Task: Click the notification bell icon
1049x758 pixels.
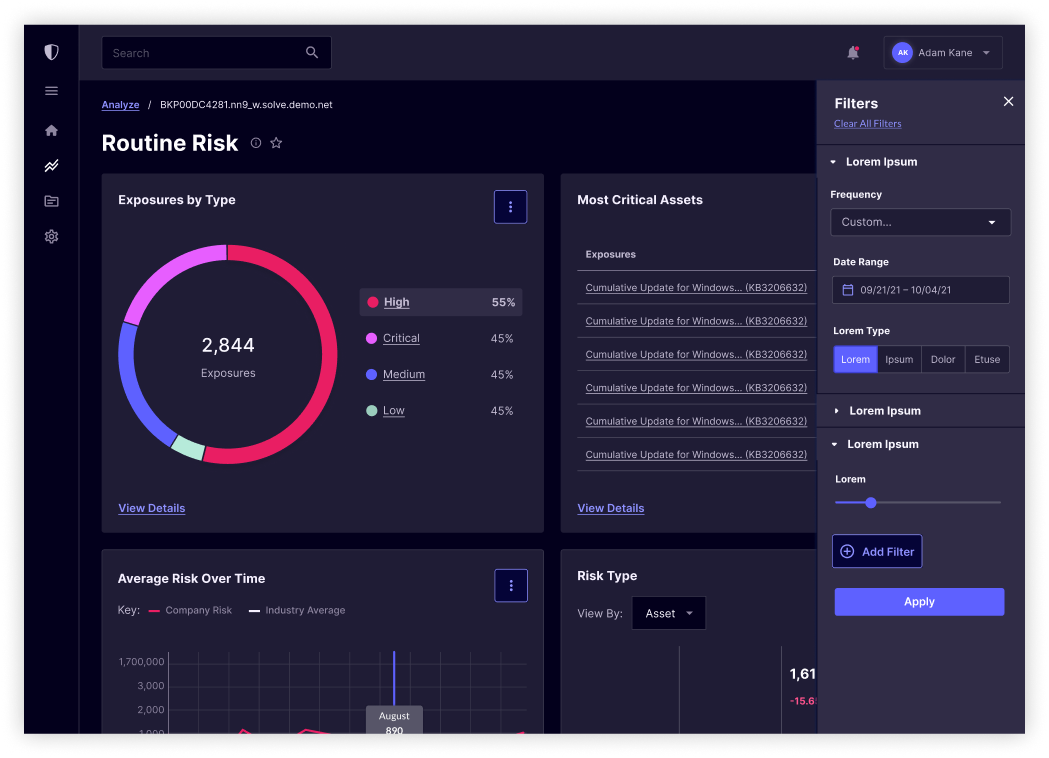Action: pos(852,52)
